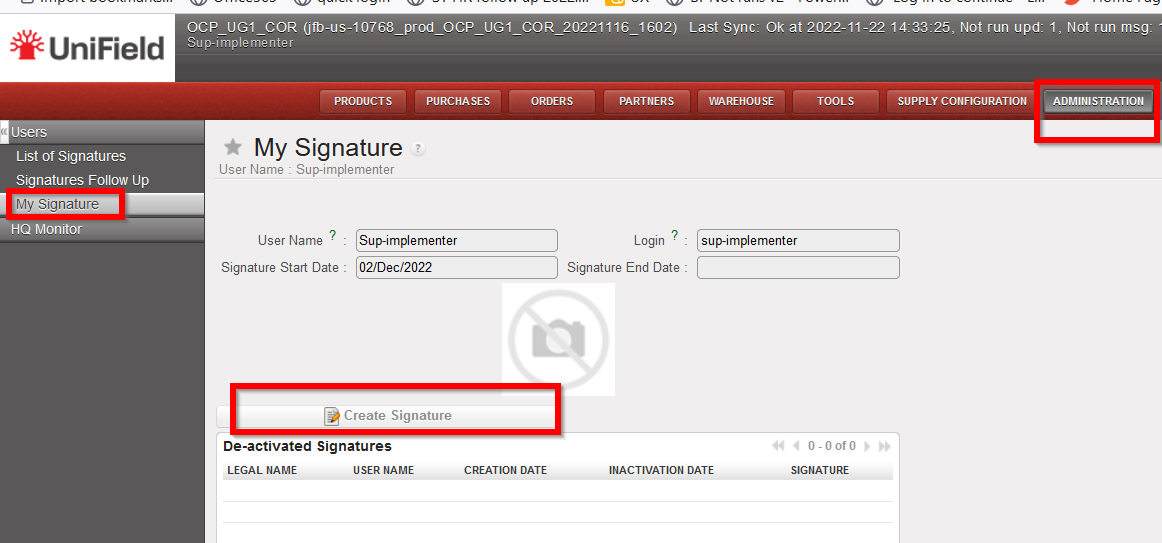The height and width of the screenshot is (543, 1162).
Task: Sort by Creation Date column header
Action: tap(505, 470)
